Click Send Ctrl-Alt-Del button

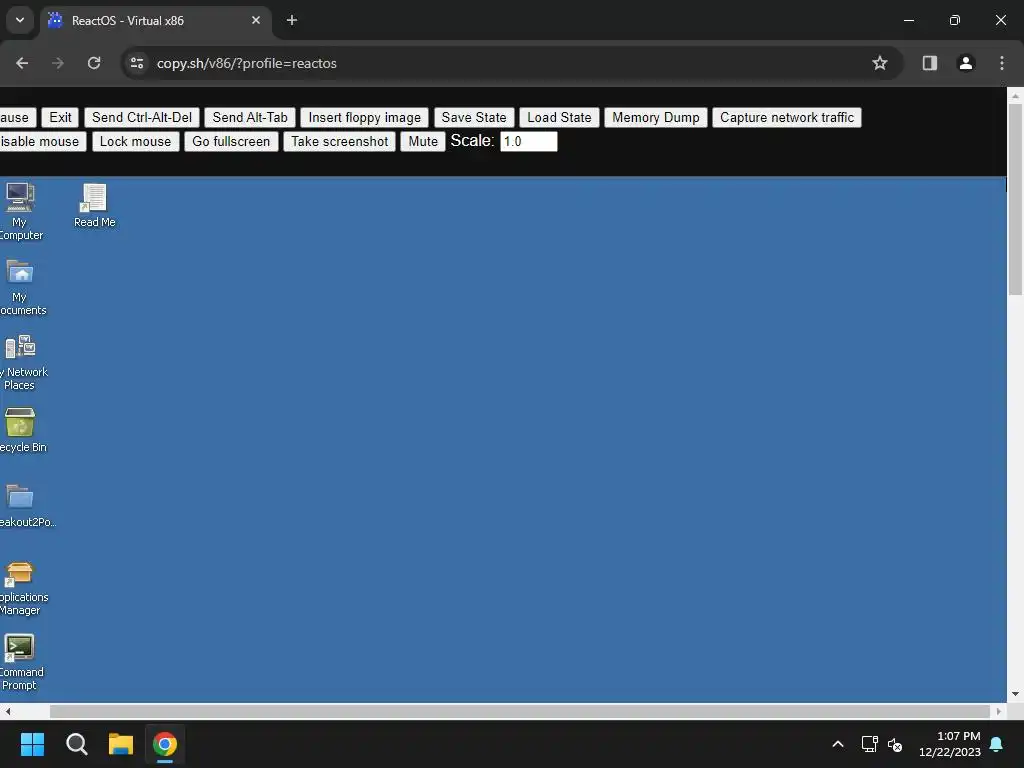point(142,118)
